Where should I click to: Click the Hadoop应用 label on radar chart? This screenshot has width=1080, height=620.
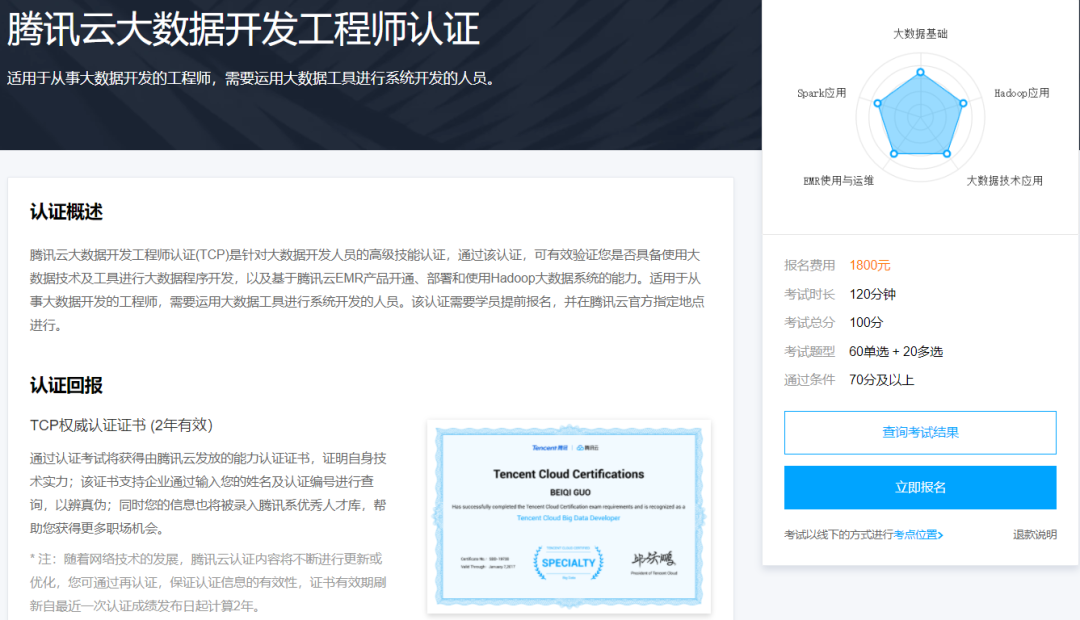pos(1021,93)
